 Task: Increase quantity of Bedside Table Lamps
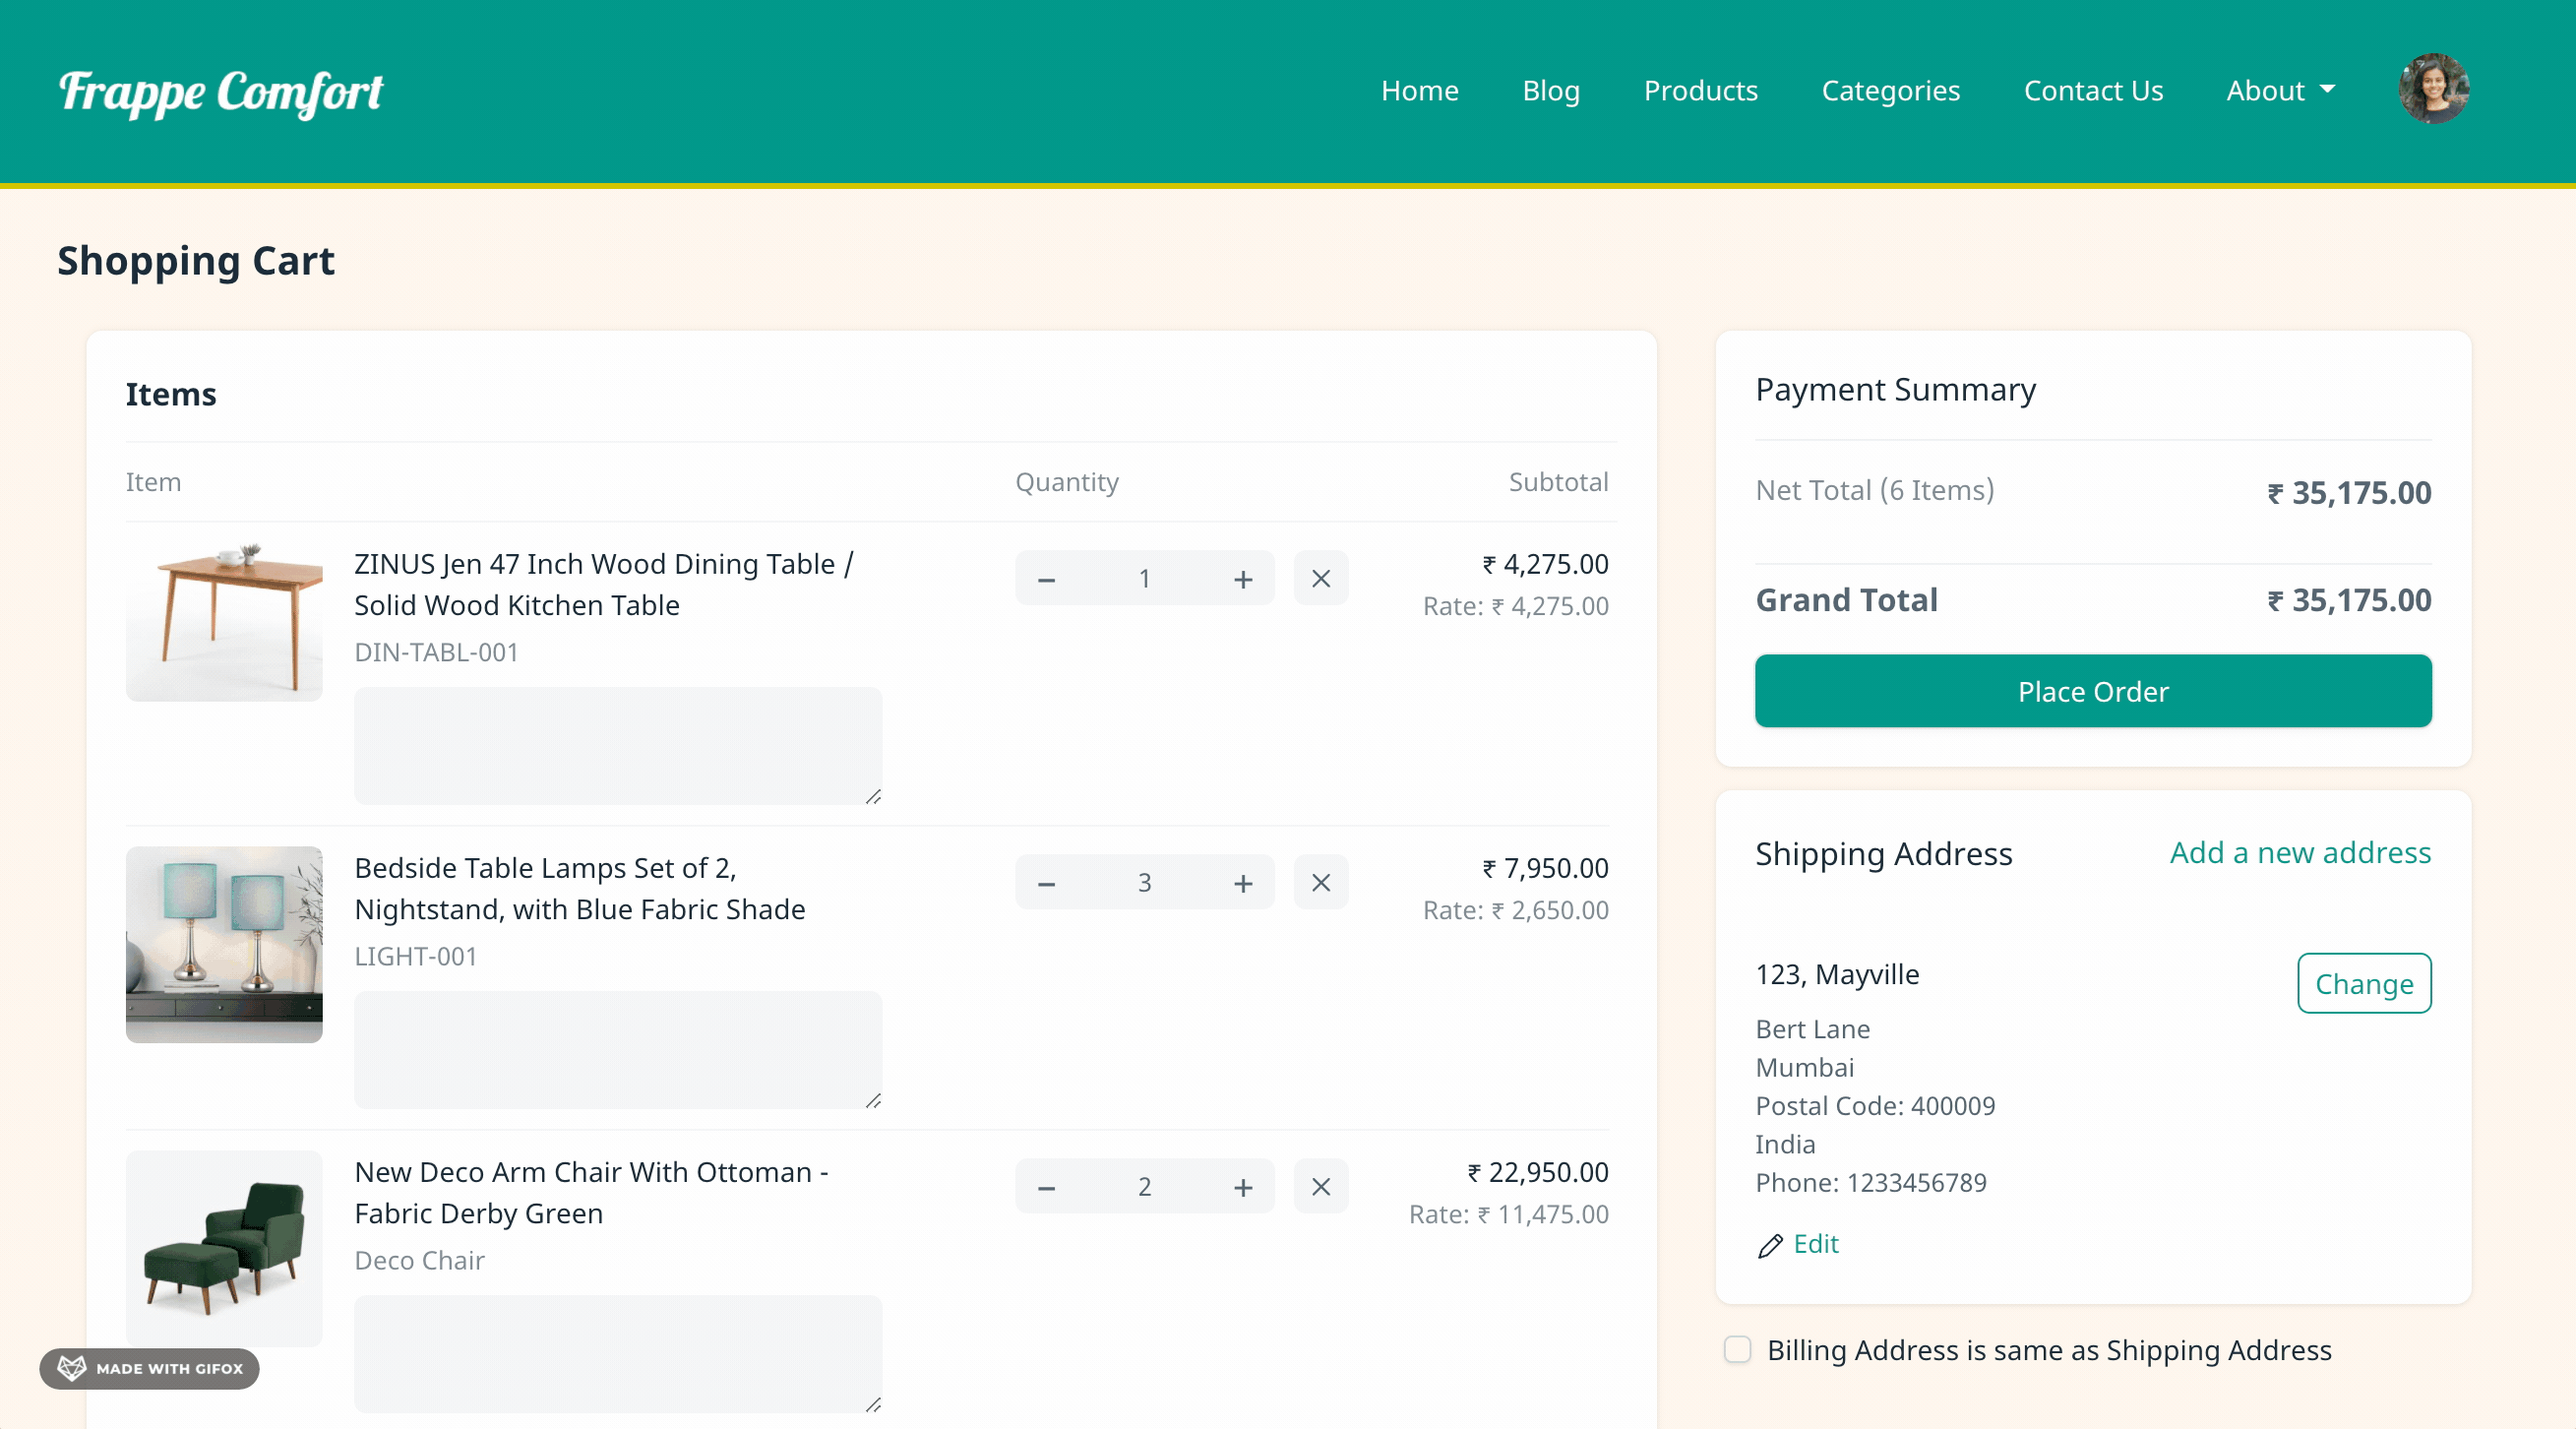tap(1243, 883)
